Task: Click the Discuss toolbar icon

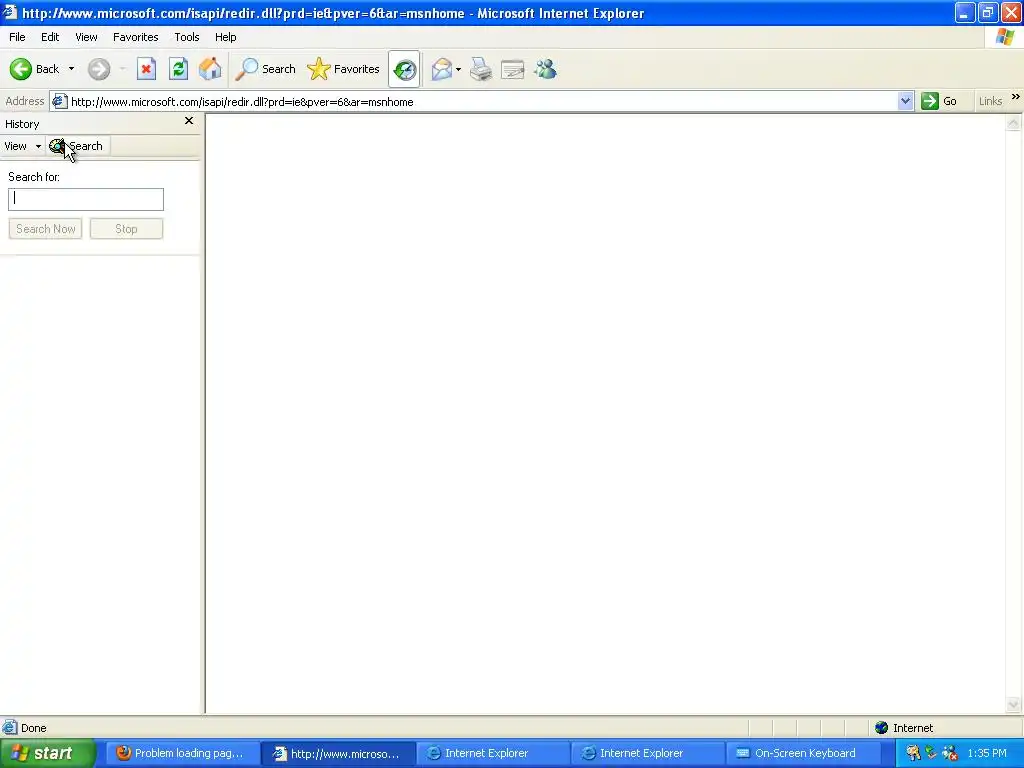Action: [x=513, y=69]
